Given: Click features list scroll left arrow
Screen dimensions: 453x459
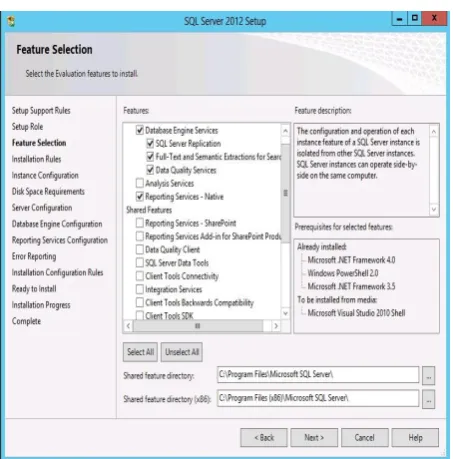Looking at the screenshot, I should click(x=128, y=326).
